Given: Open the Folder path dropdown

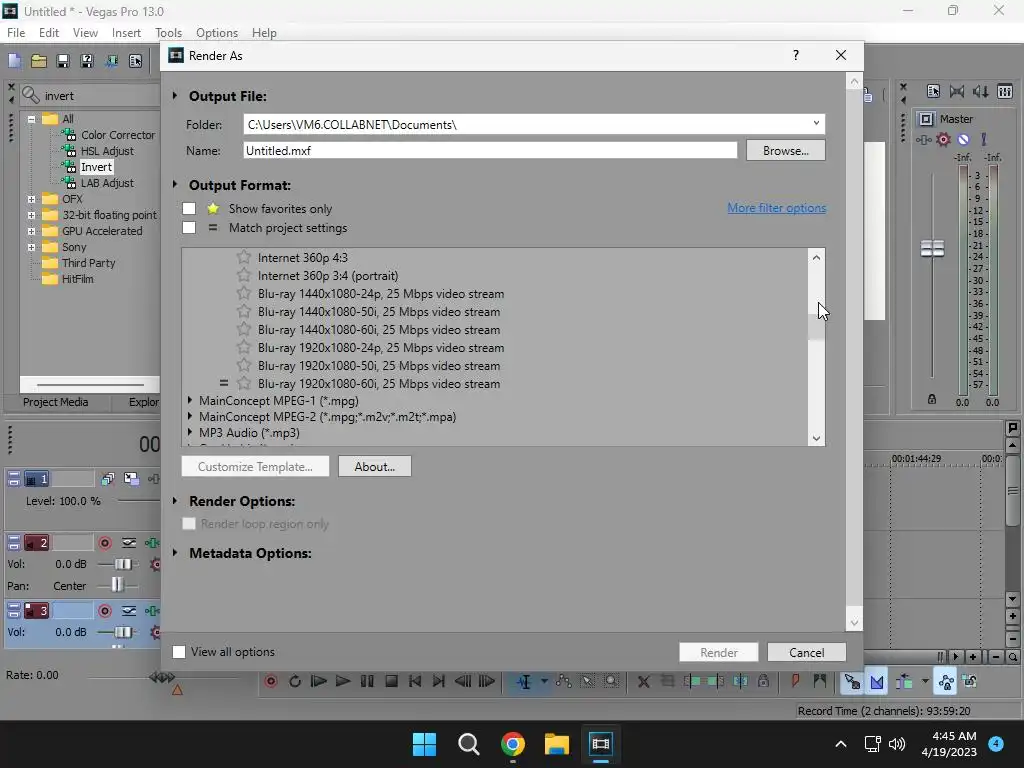Looking at the screenshot, I should tap(816, 123).
